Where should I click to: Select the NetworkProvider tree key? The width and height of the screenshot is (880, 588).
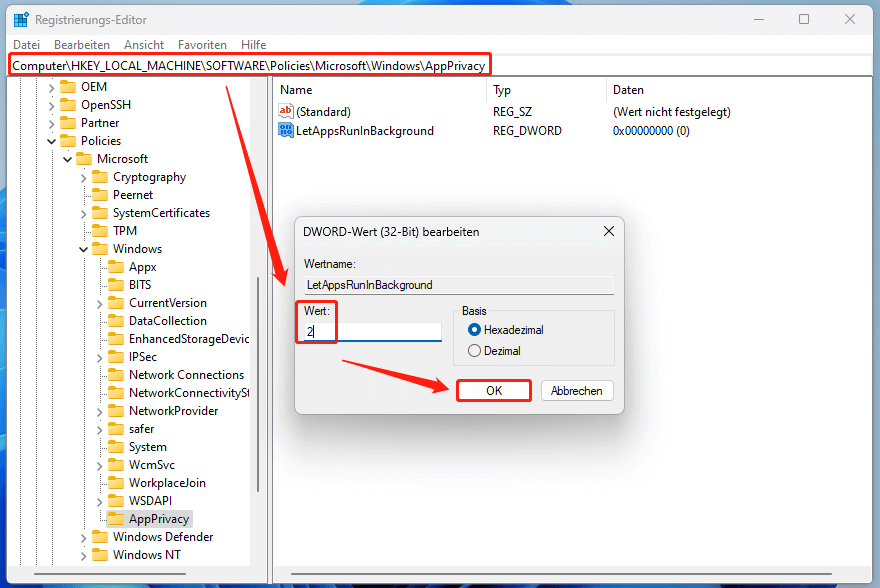point(173,411)
